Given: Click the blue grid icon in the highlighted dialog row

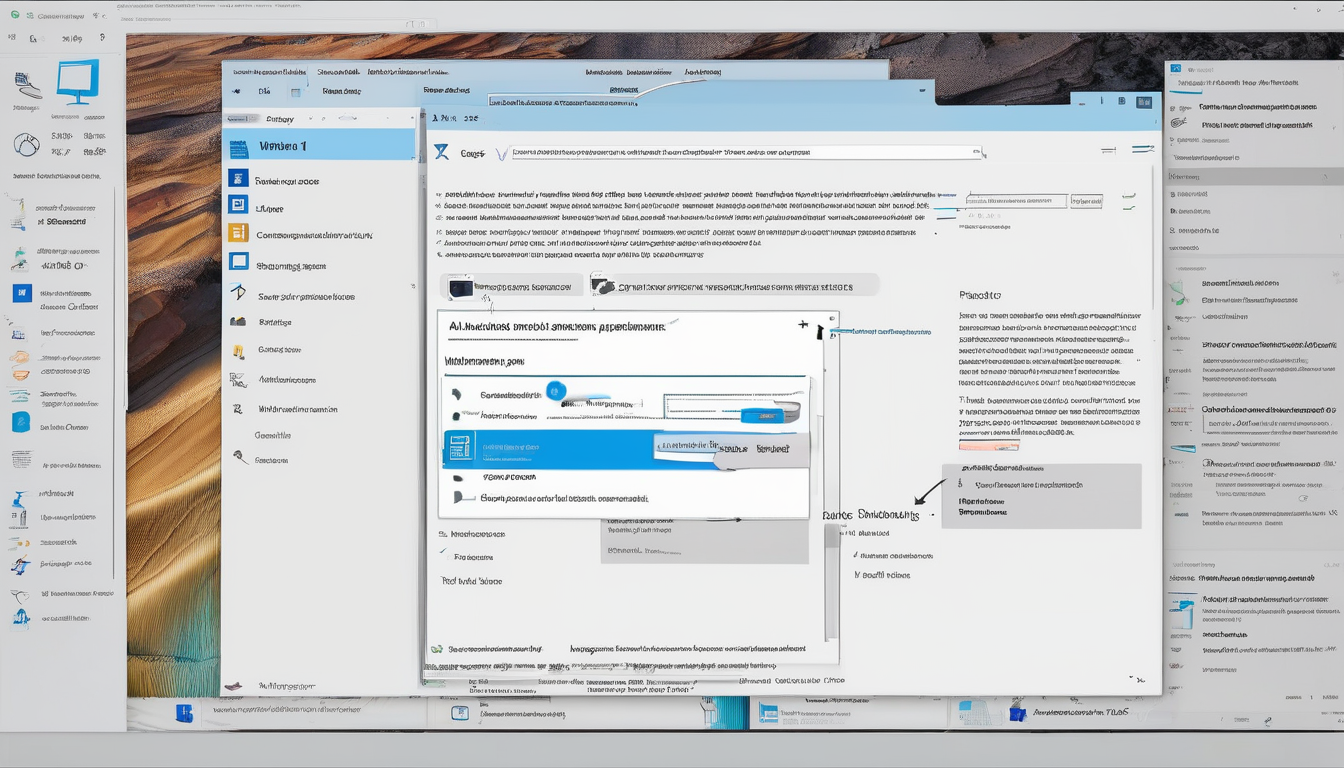Looking at the screenshot, I should [x=460, y=448].
